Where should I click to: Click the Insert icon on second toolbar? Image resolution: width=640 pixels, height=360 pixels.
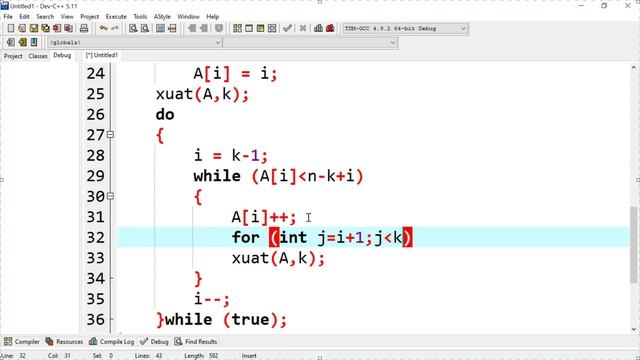[11, 42]
